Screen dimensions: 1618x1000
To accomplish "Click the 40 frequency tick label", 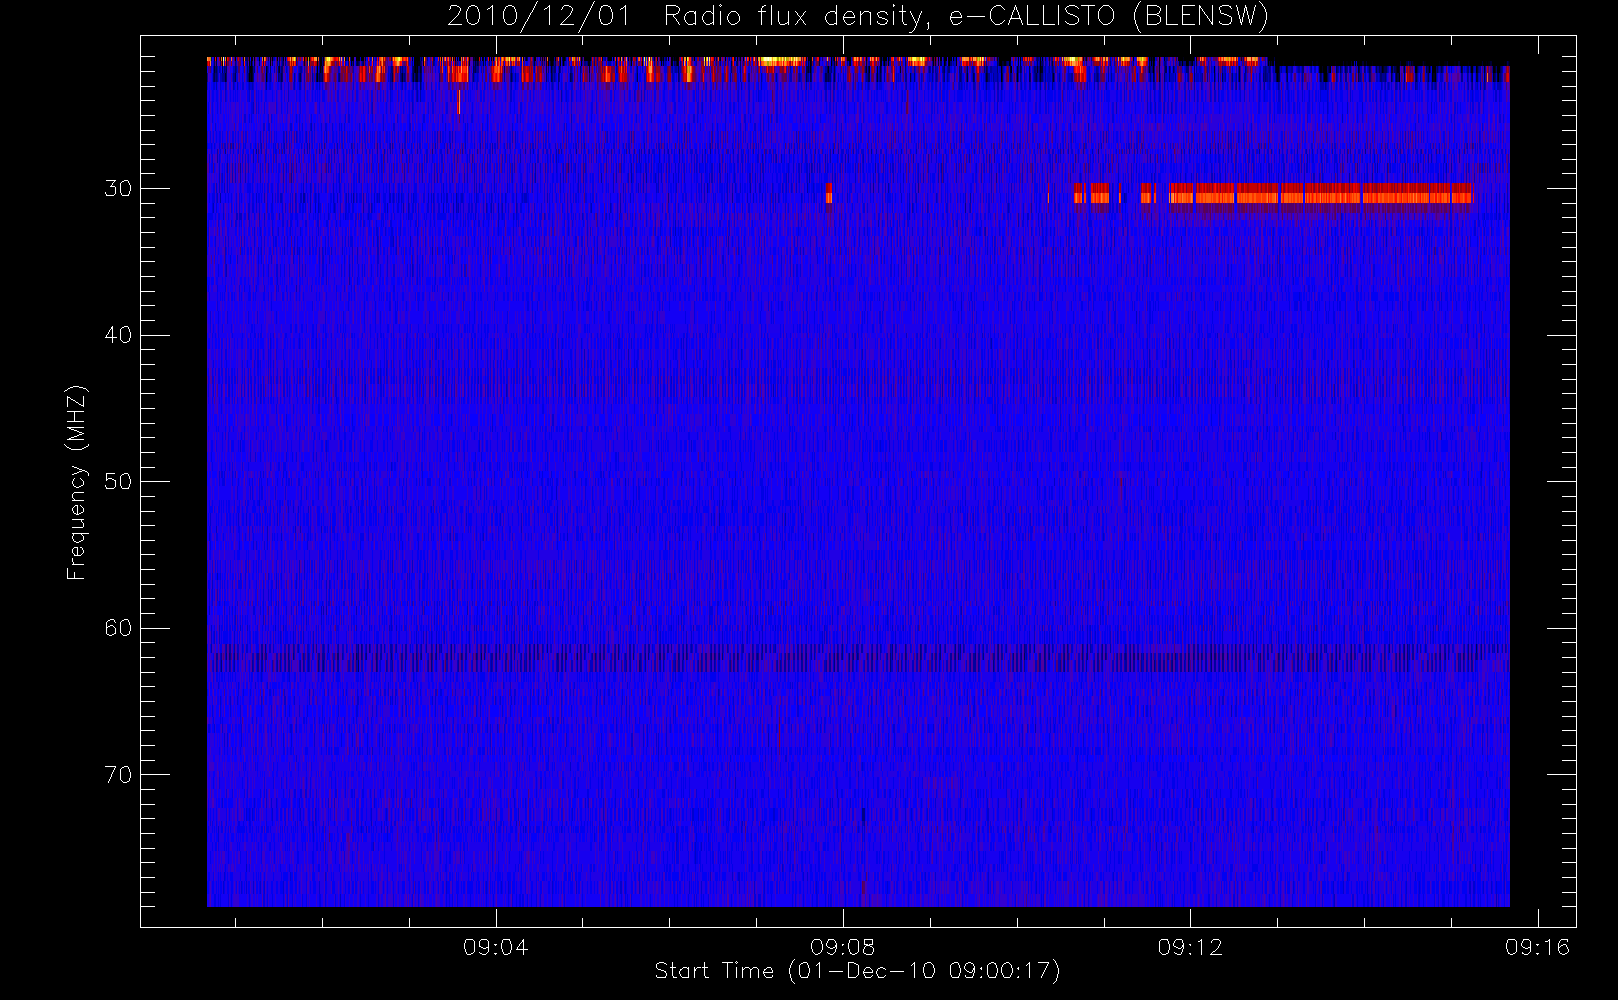I will (118, 335).
